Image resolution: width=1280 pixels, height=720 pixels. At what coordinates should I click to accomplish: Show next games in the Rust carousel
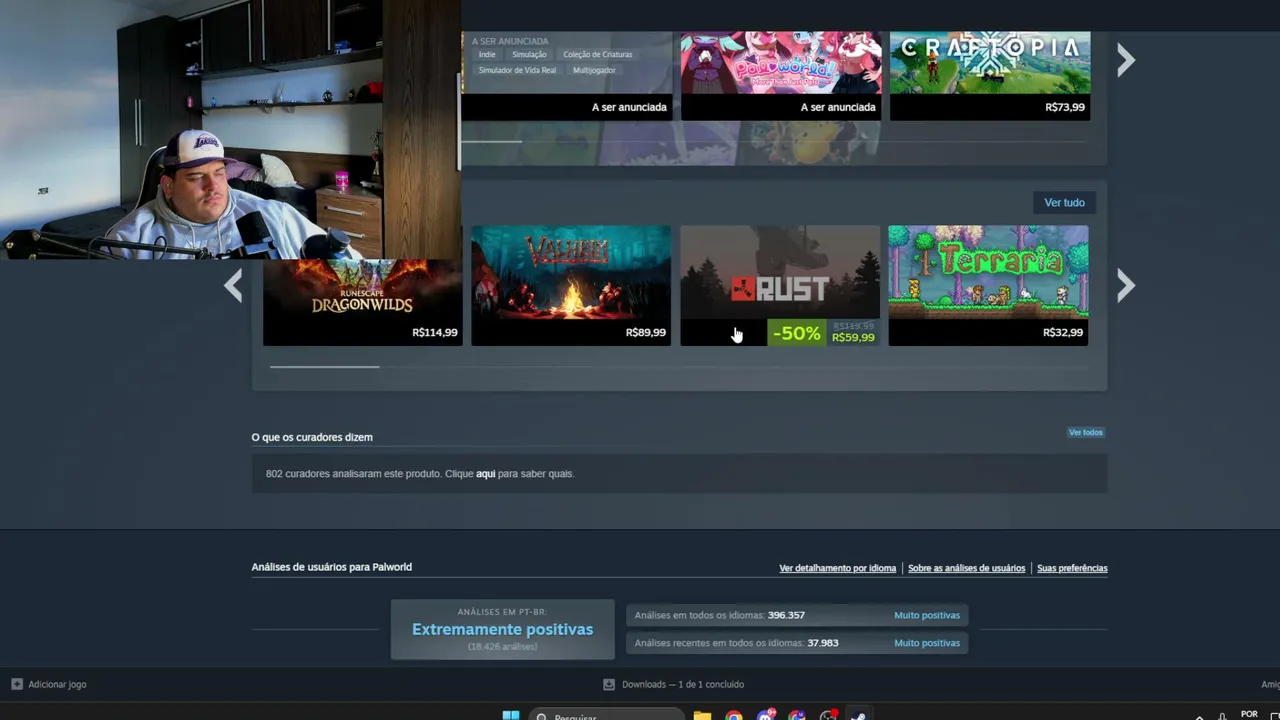1126,286
